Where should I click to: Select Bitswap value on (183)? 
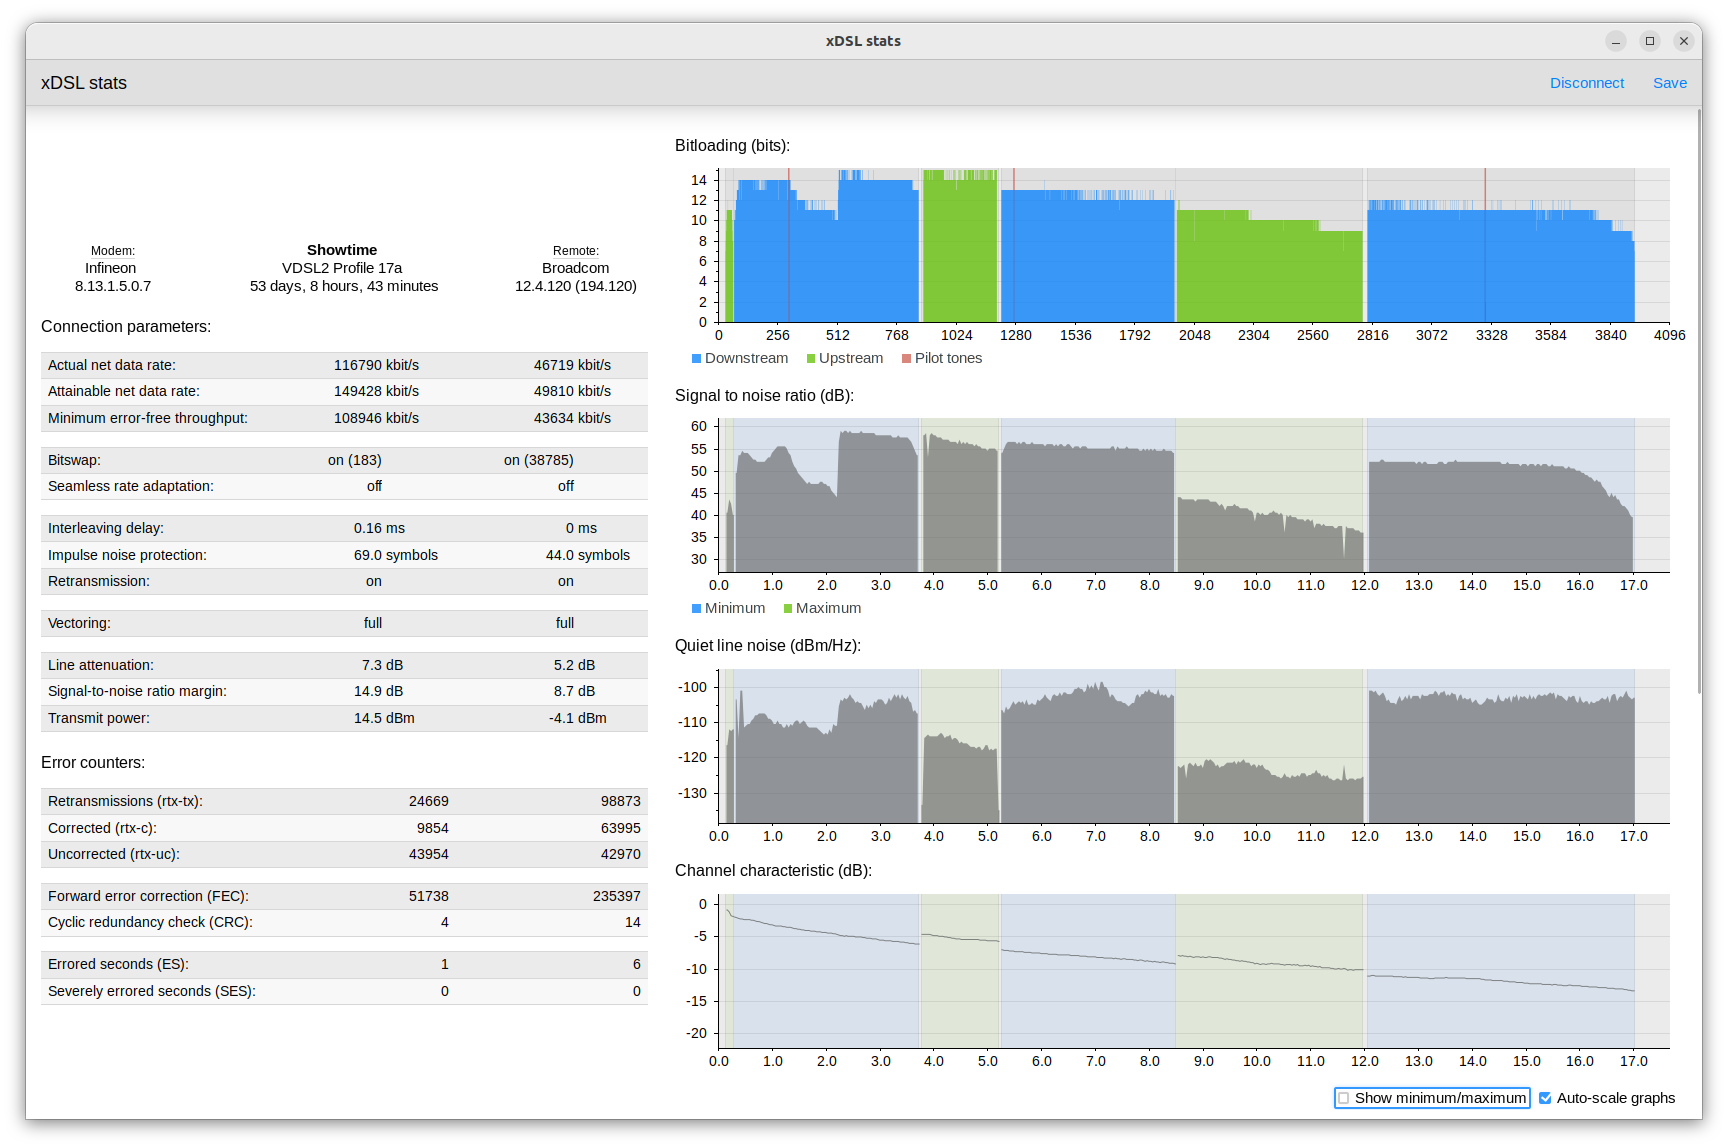(x=355, y=460)
